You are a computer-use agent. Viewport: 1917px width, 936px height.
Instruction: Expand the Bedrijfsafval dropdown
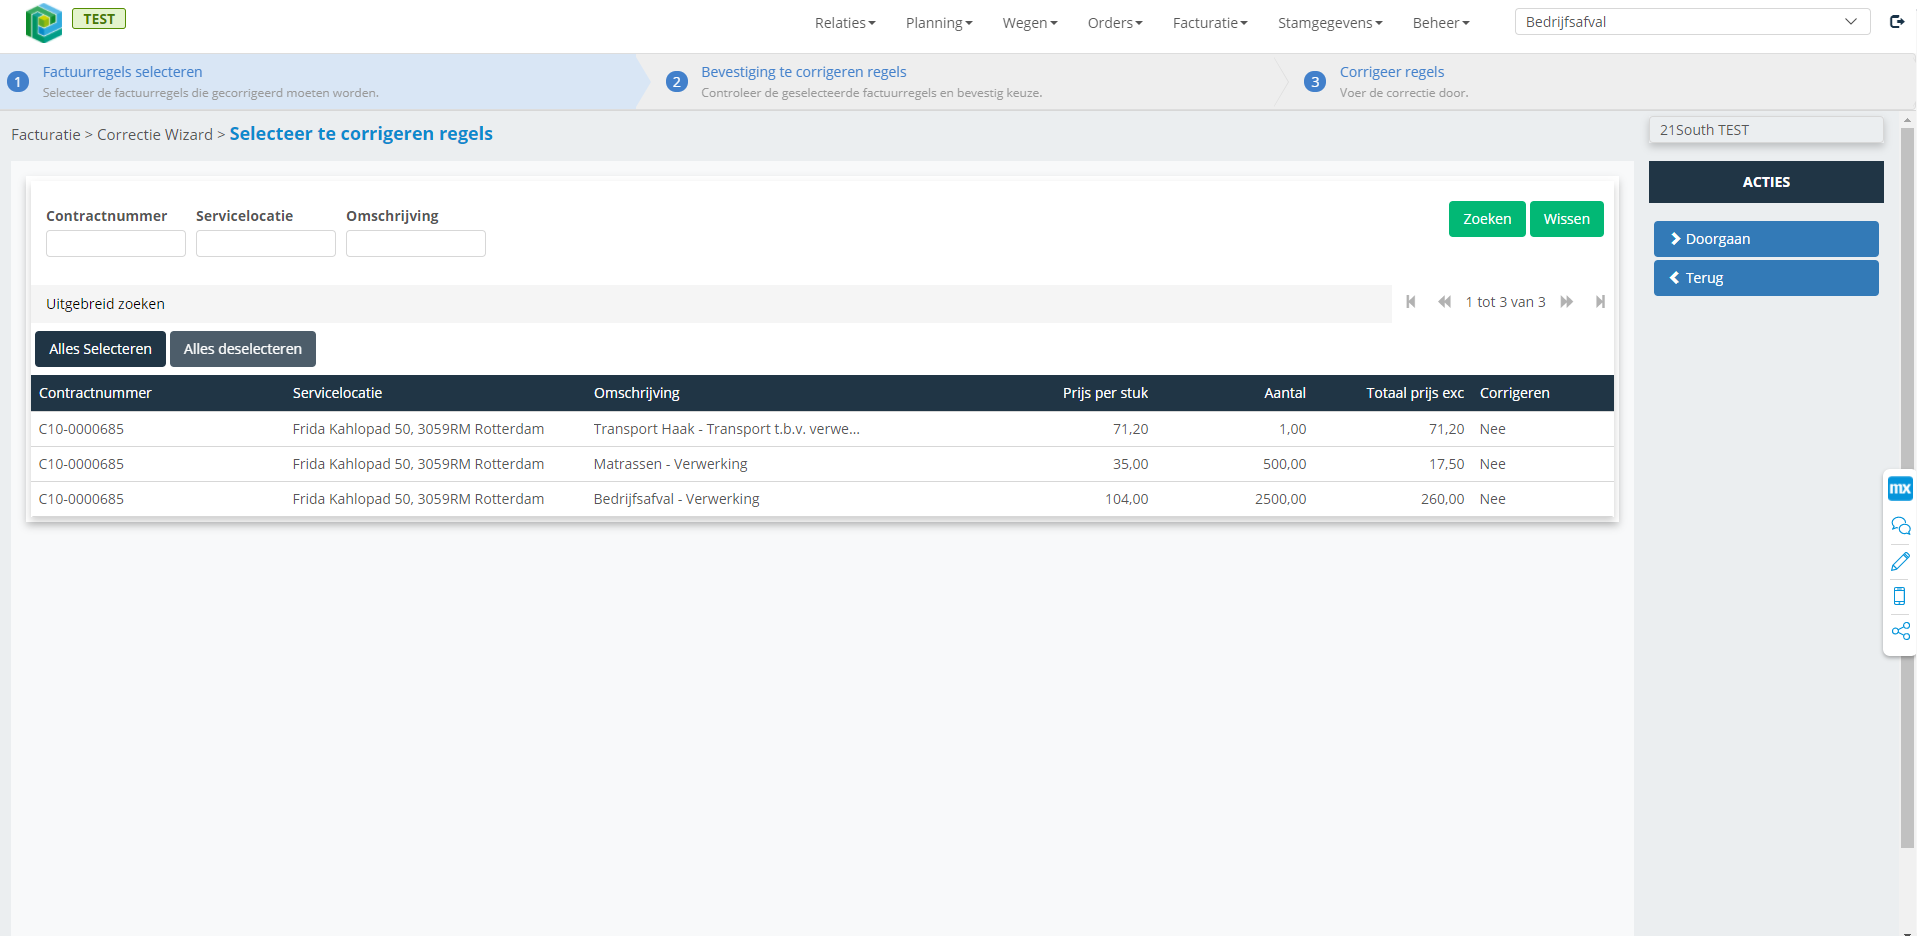pyautogui.click(x=1692, y=22)
